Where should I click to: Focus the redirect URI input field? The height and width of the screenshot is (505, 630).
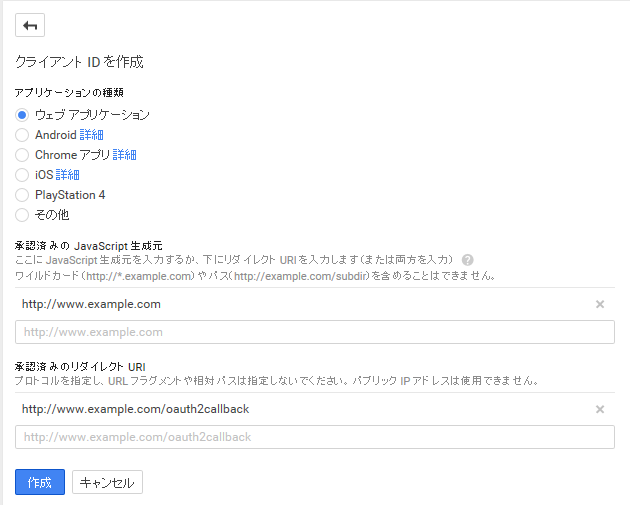(x=315, y=437)
